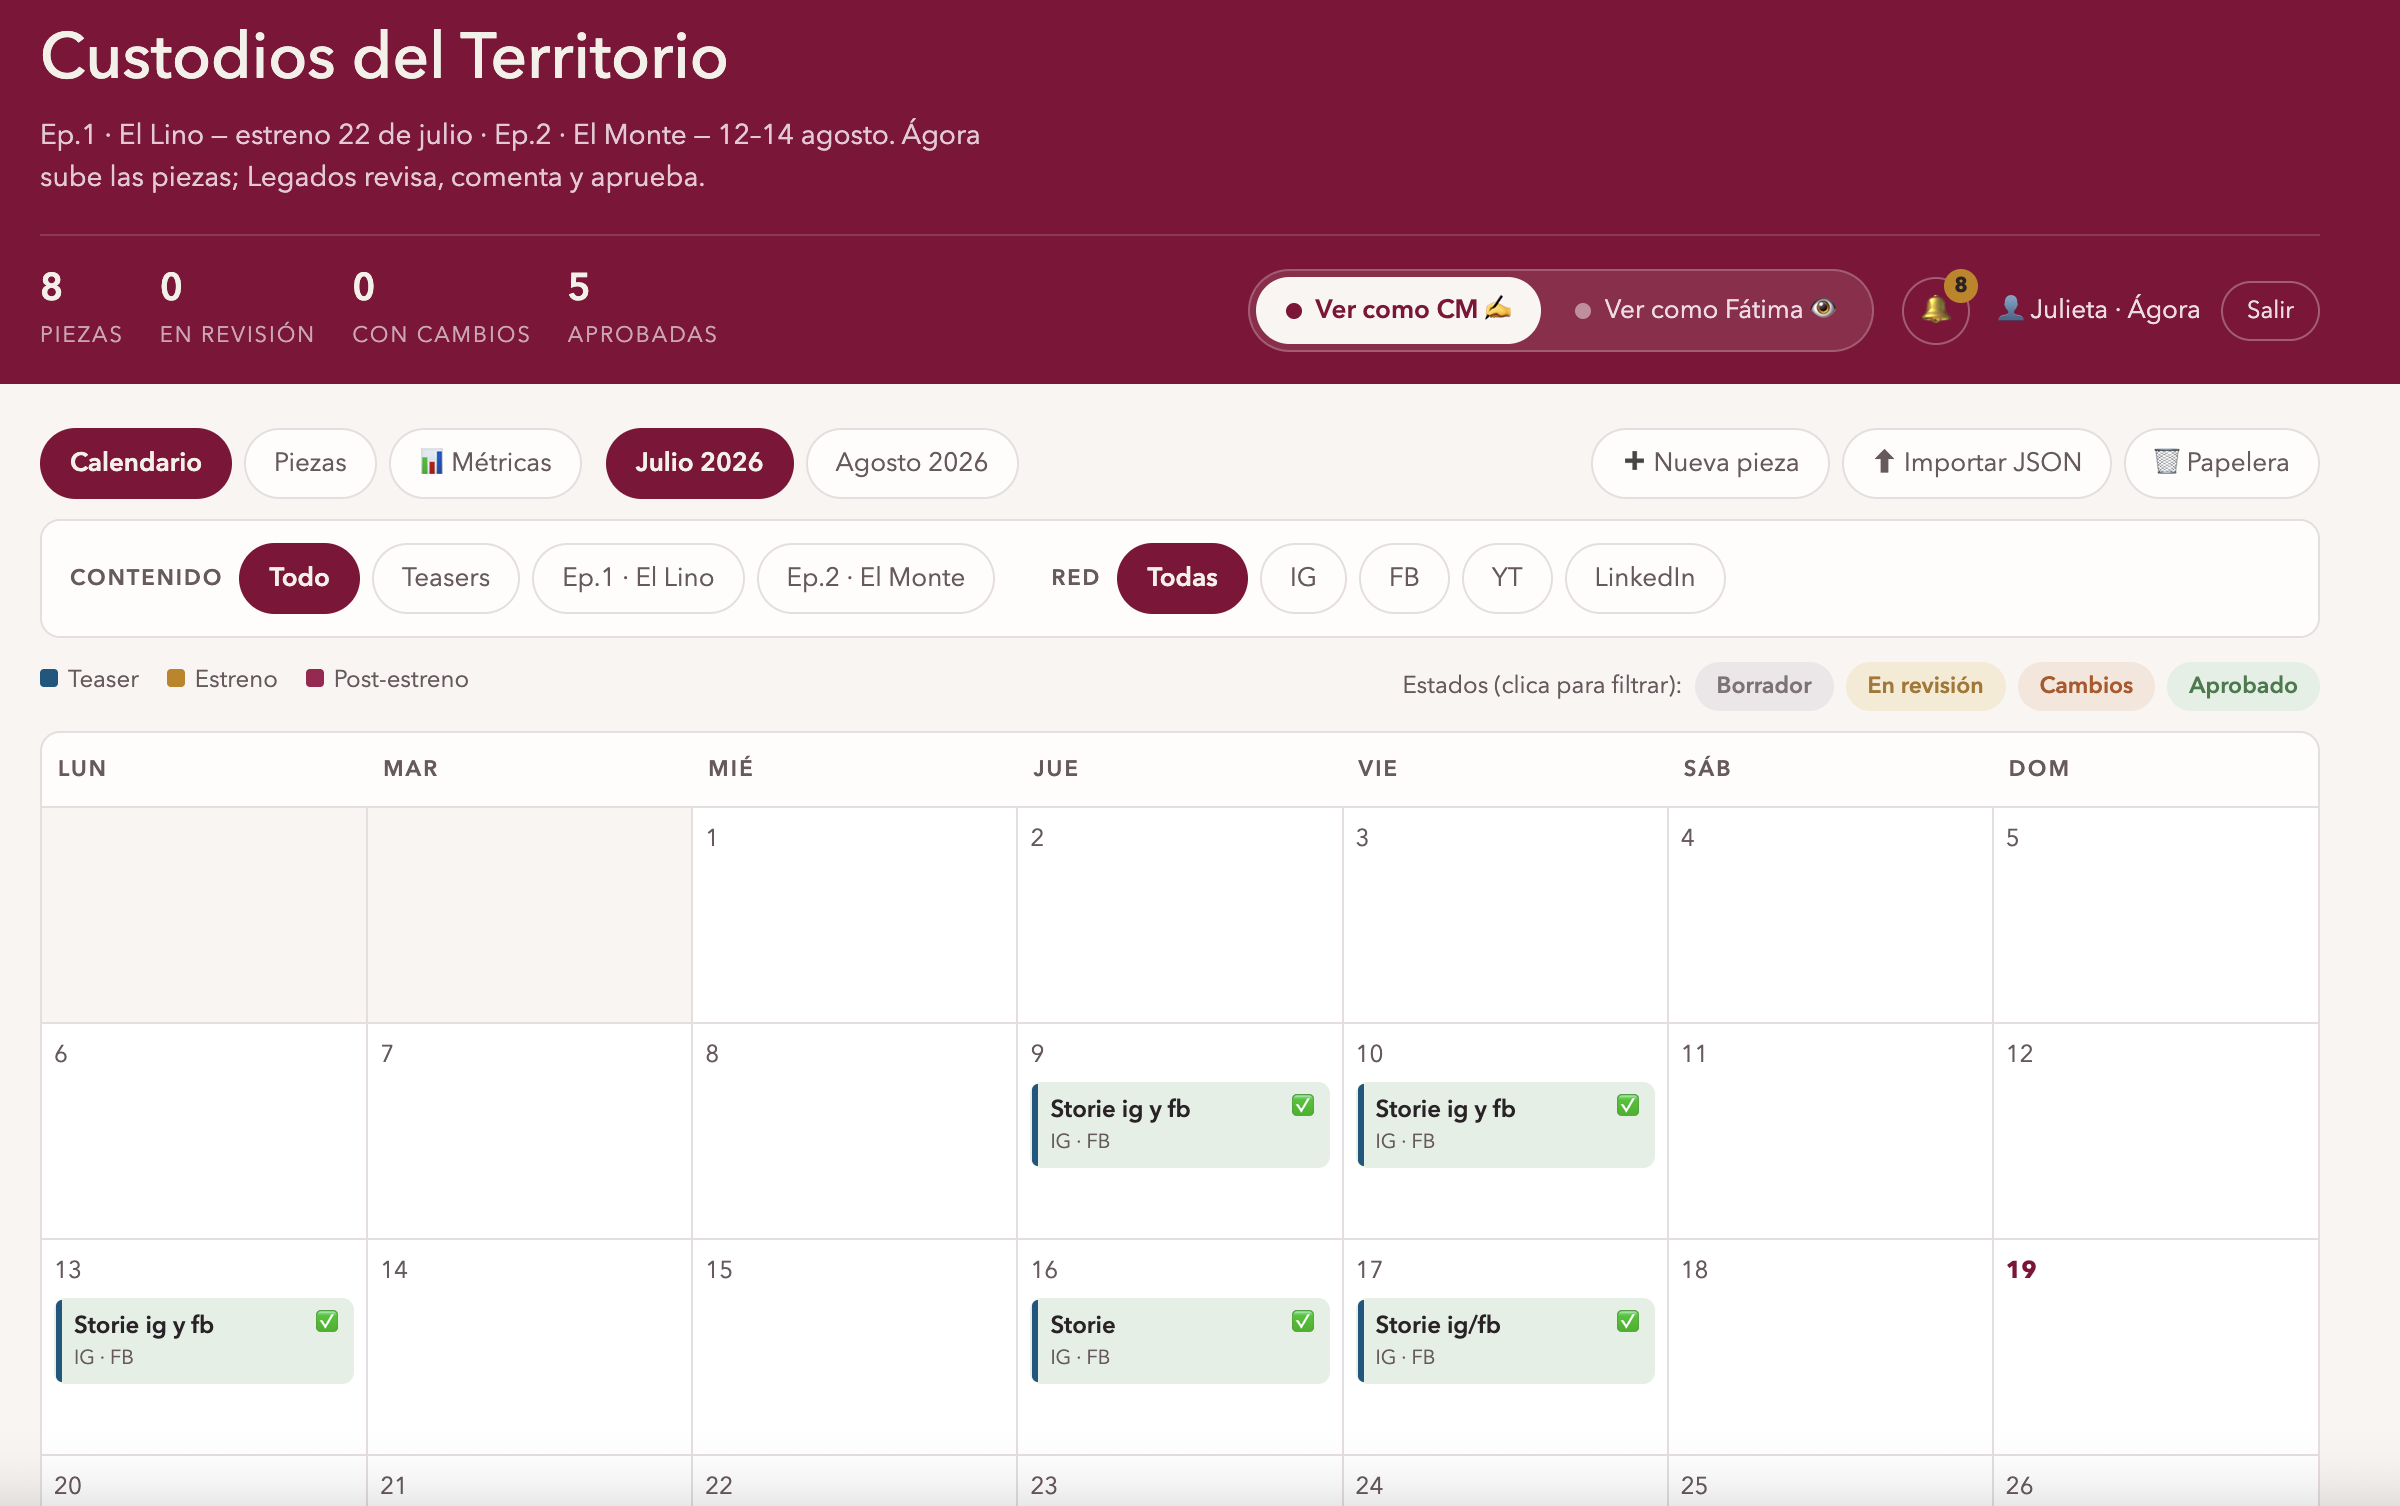The image size is (2400, 1506).
Task: Open the Papelera
Action: tap(2222, 463)
